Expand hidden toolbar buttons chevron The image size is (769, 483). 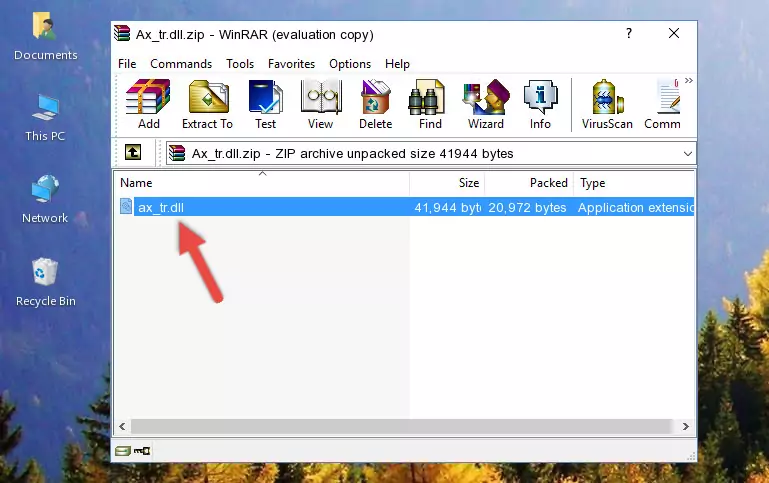689,80
